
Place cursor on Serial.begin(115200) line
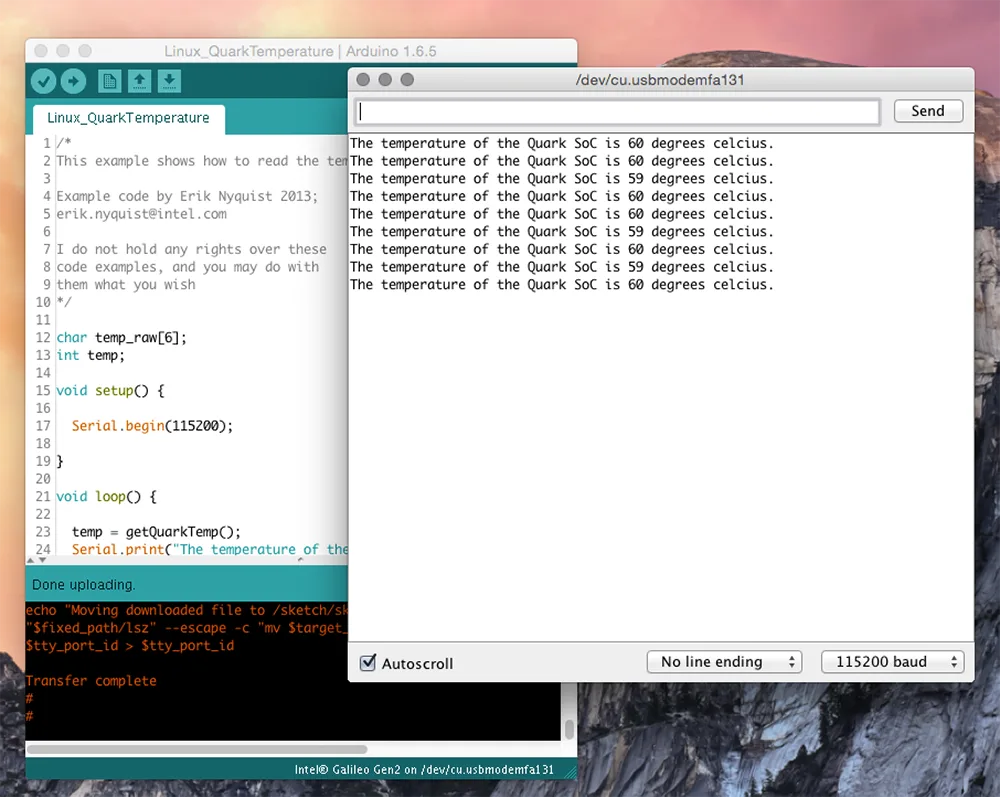152,426
